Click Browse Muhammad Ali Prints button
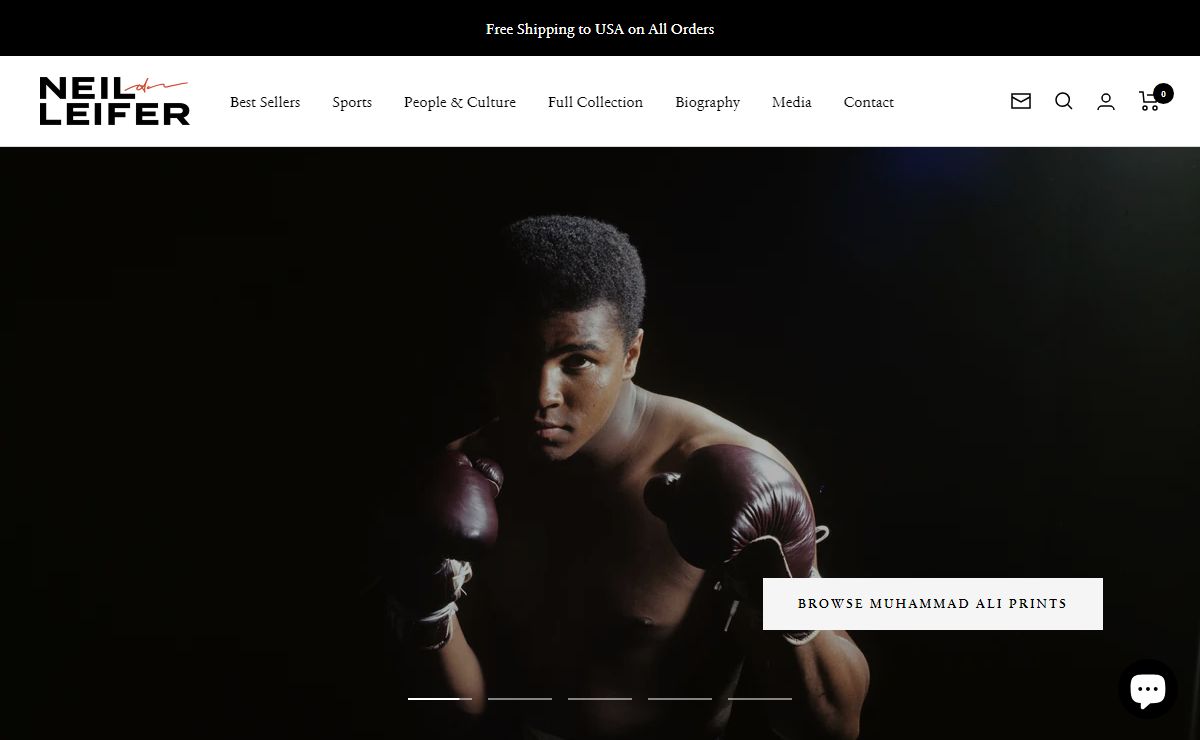Image resolution: width=1200 pixels, height=740 pixels. point(932,604)
